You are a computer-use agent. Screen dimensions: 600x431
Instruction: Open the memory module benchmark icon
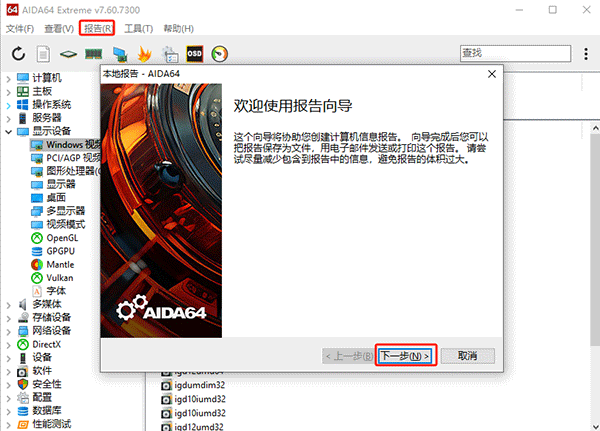pos(93,54)
